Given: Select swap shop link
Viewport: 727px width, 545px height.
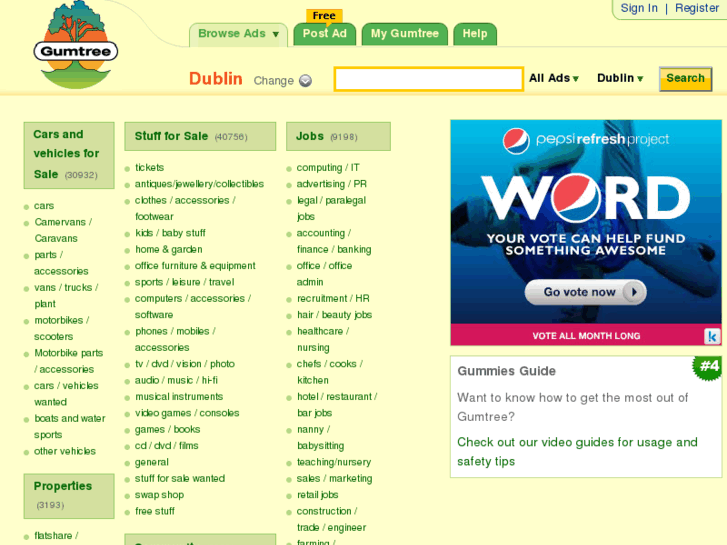Looking at the screenshot, I should [159, 495].
